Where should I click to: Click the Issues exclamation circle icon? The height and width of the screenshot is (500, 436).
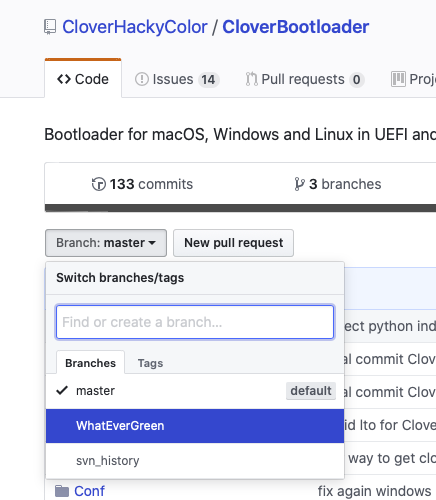pyautogui.click(x=142, y=79)
